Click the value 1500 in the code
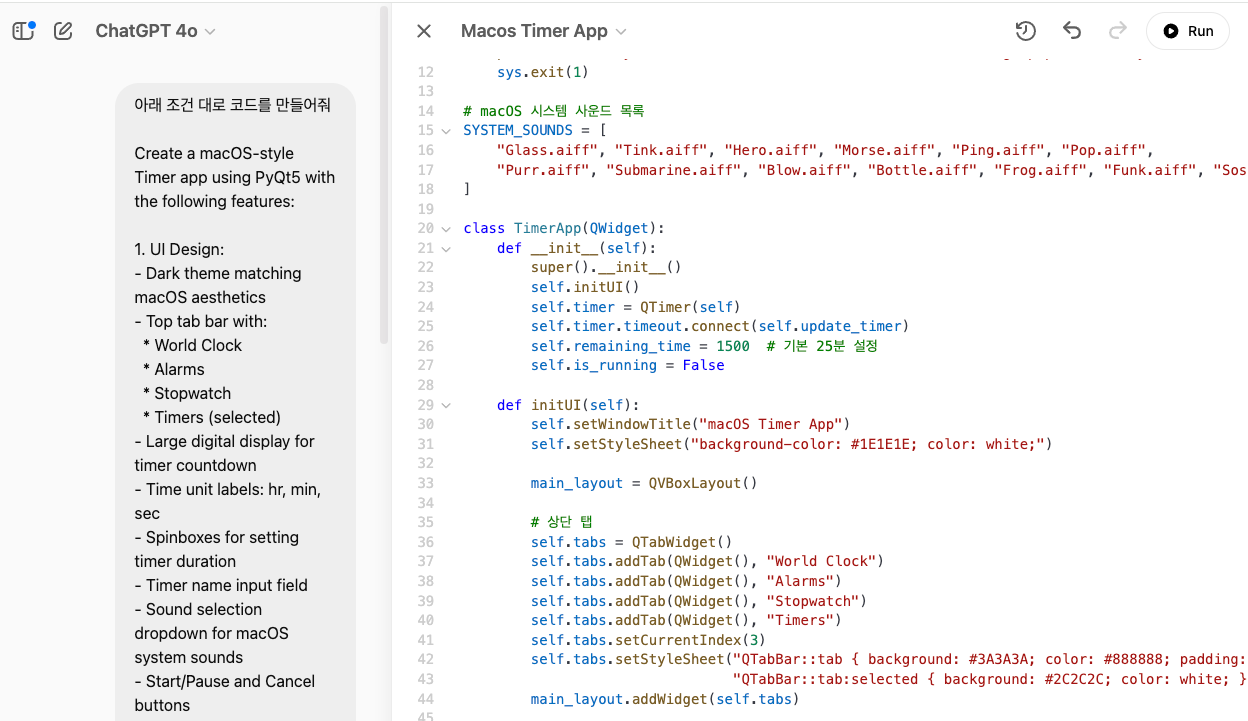 [x=732, y=346]
